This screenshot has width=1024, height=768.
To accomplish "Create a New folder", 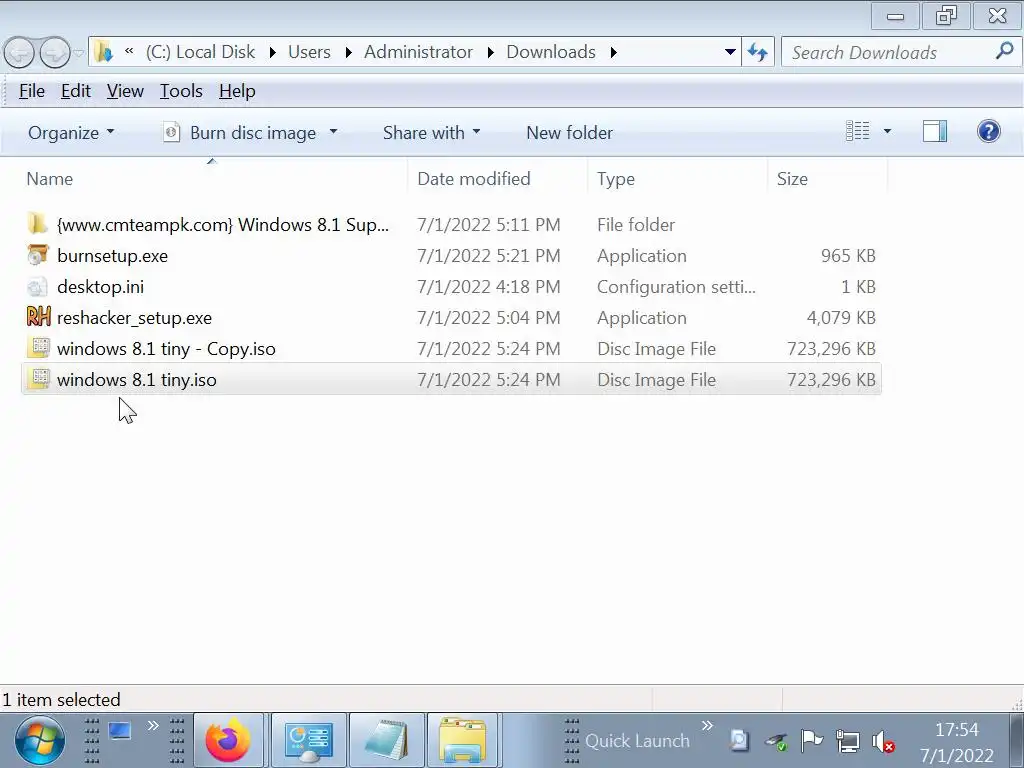I will [x=569, y=132].
